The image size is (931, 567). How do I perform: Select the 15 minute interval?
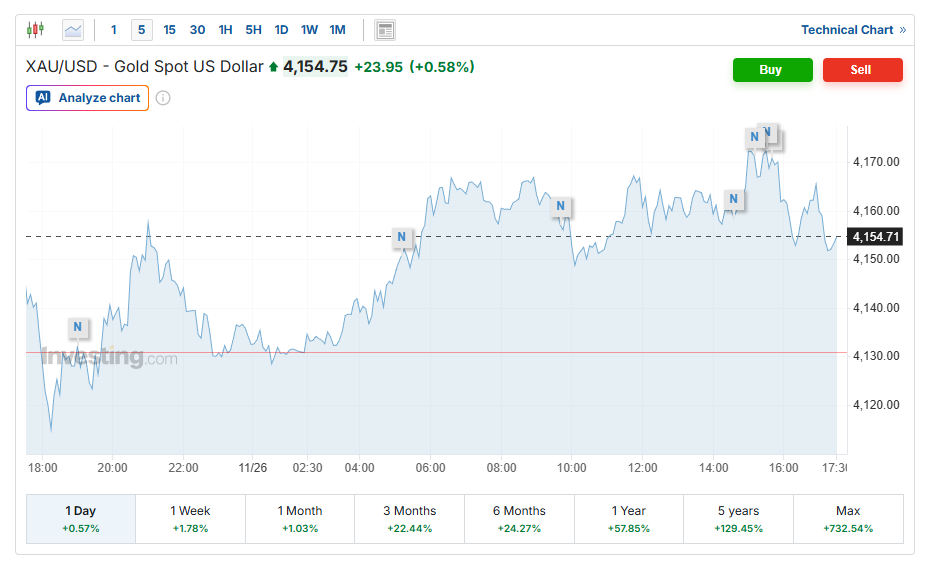click(x=169, y=30)
